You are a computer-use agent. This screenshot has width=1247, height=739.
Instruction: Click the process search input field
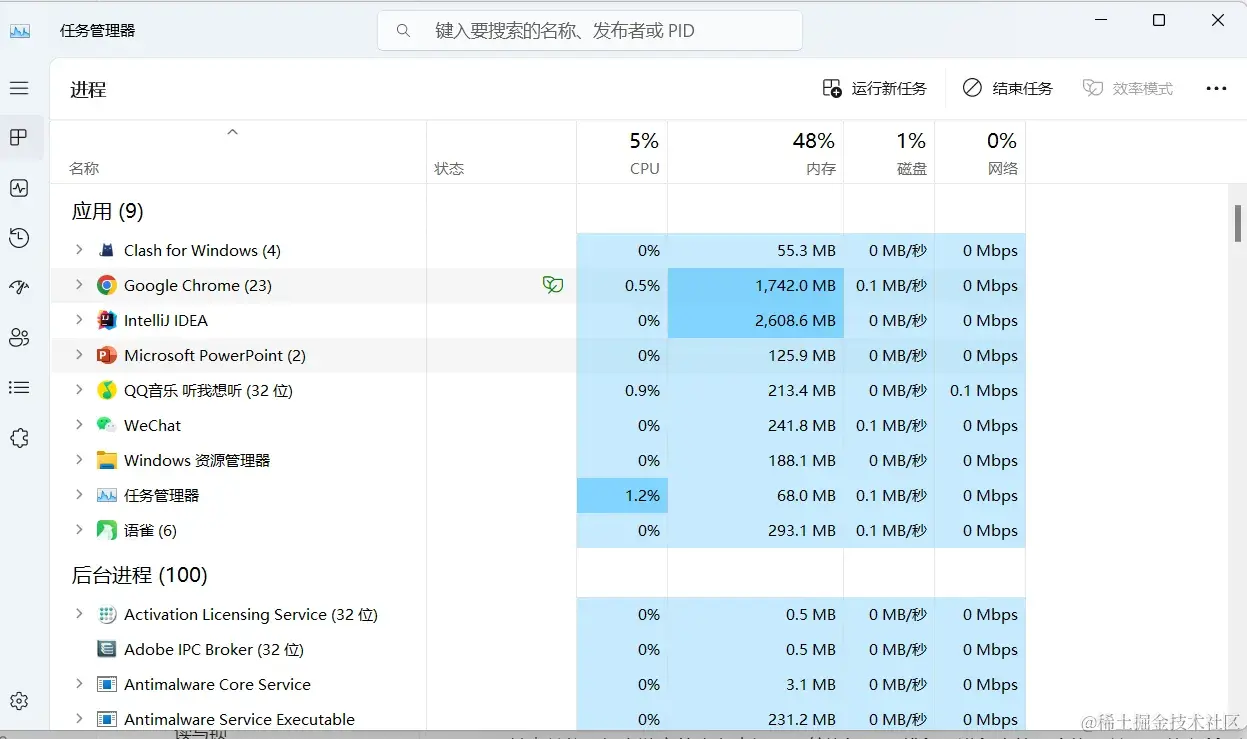click(x=590, y=31)
